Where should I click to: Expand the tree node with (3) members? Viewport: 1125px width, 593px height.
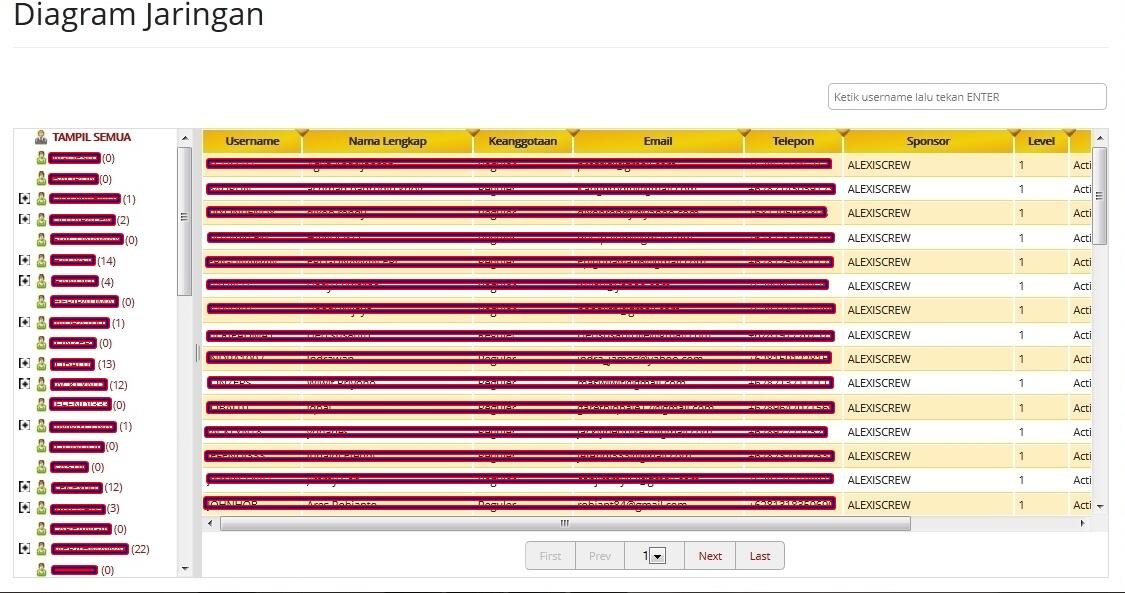click(24, 508)
